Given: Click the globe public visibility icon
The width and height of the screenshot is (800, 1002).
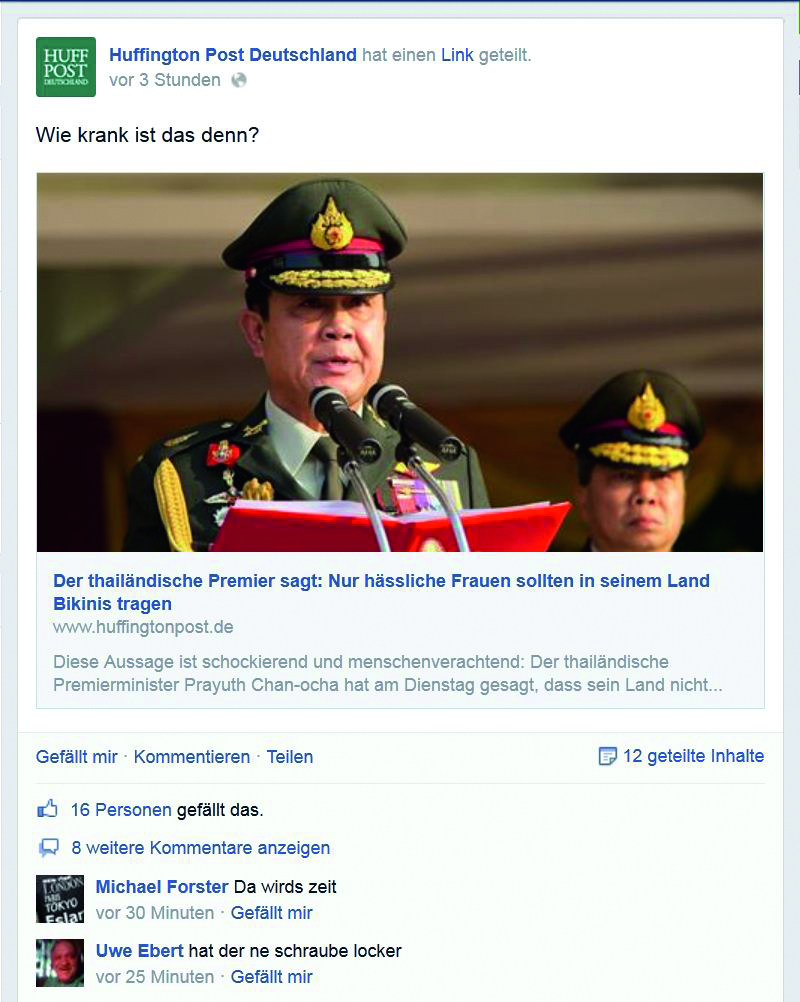Looking at the screenshot, I should coord(239,80).
